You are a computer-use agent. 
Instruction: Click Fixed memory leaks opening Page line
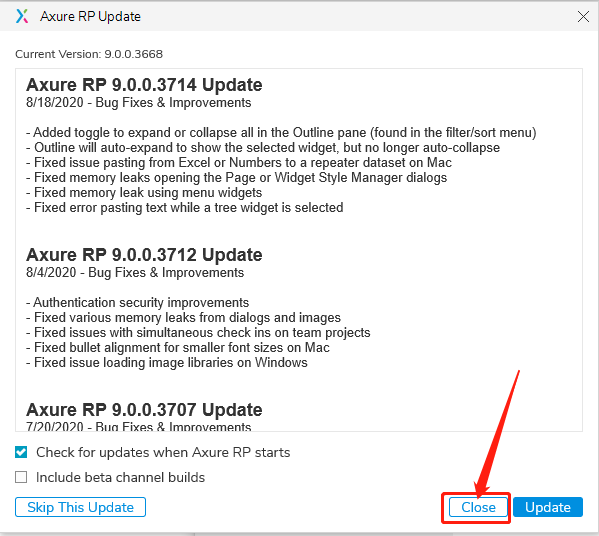(236, 178)
